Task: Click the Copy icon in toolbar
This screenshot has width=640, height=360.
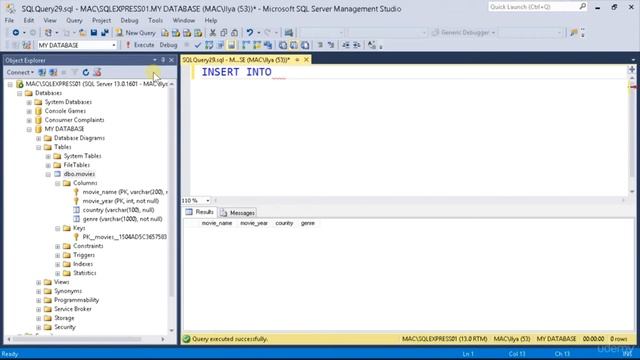Action: [x=224, y=33]
